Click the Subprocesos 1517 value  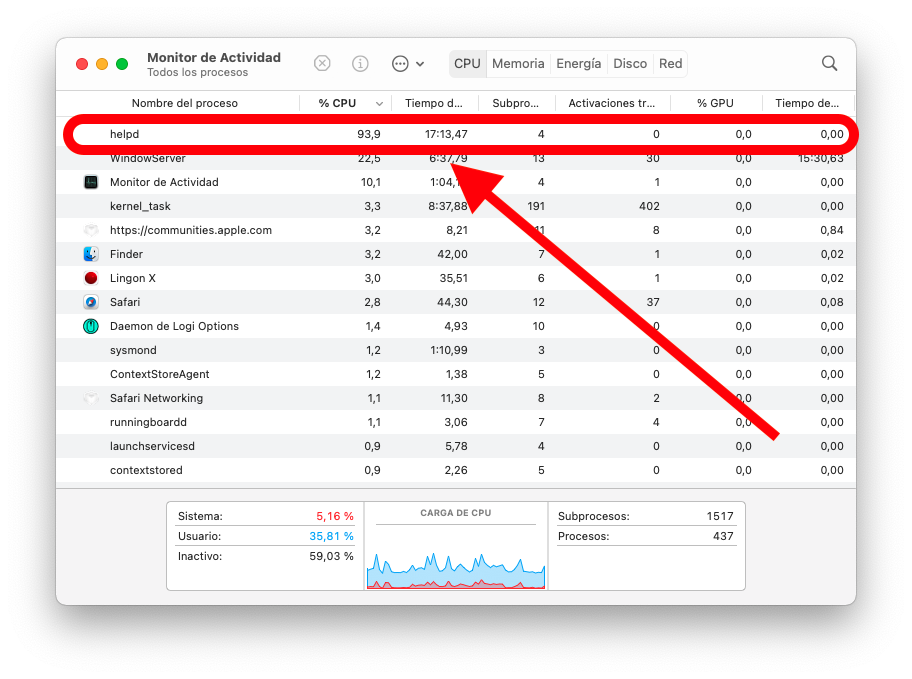click(720, 516)
